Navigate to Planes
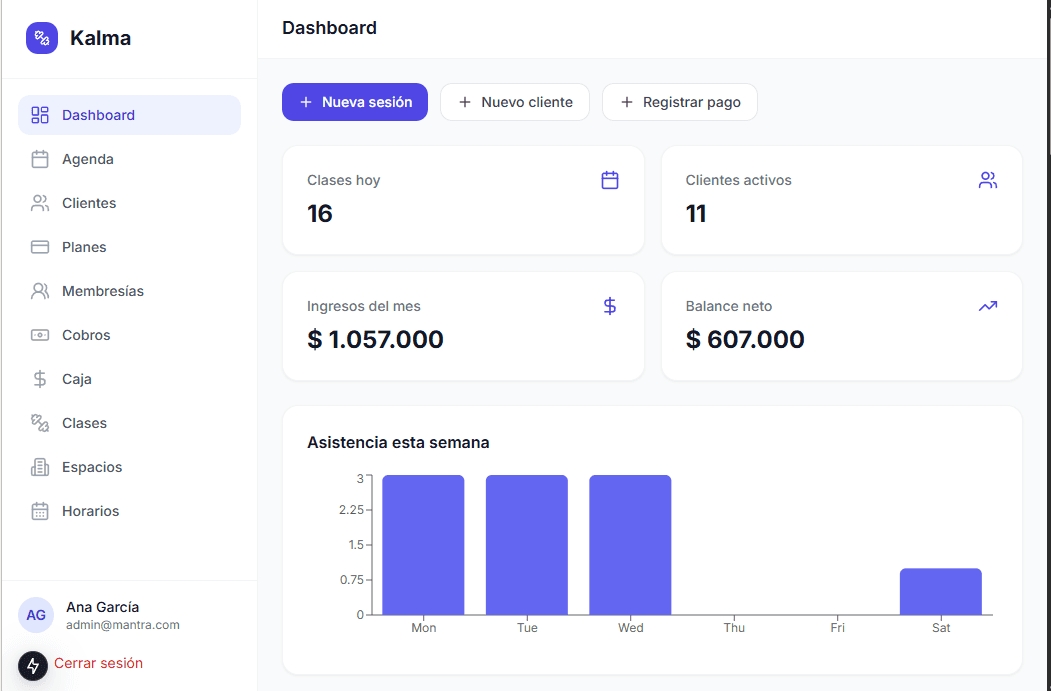 [x=129, y=247]
